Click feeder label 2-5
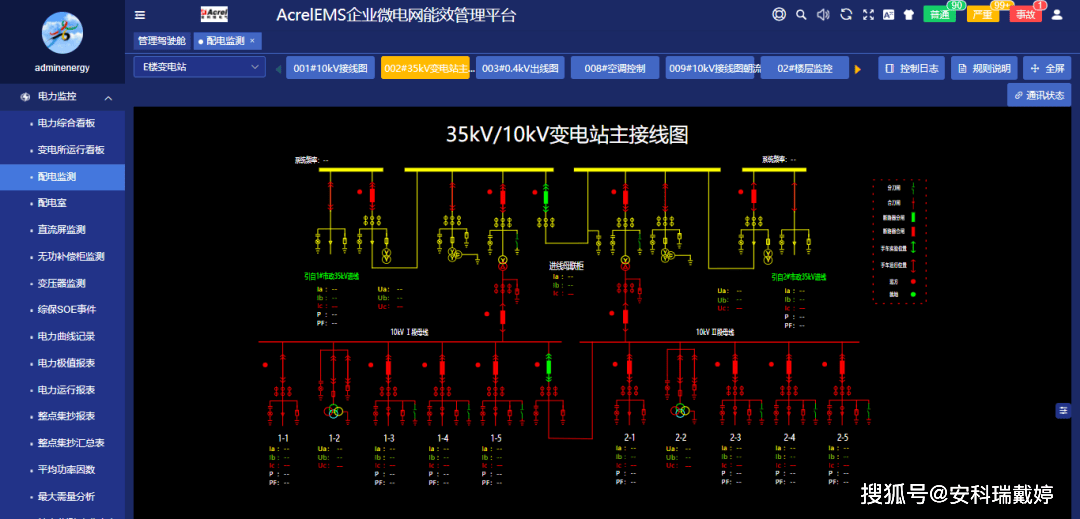 point(842,438)
